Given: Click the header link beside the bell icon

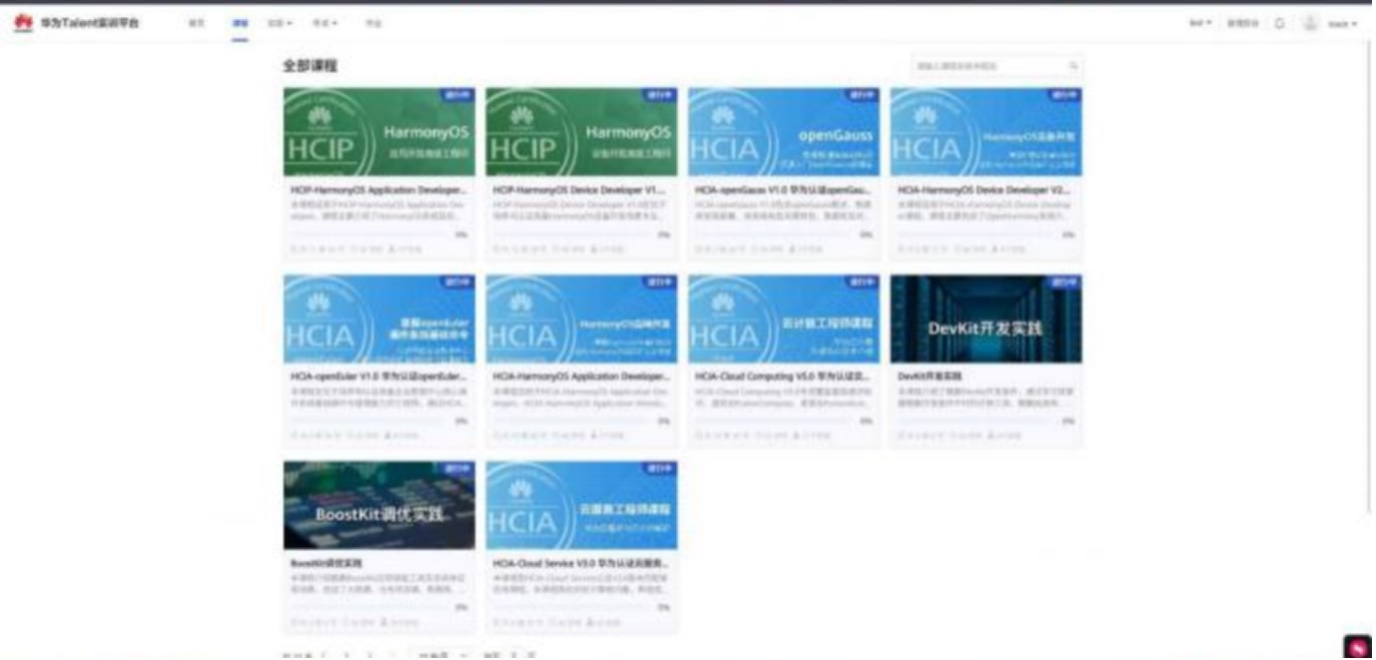Looking at the screenshot, I should pos(1244,23).
